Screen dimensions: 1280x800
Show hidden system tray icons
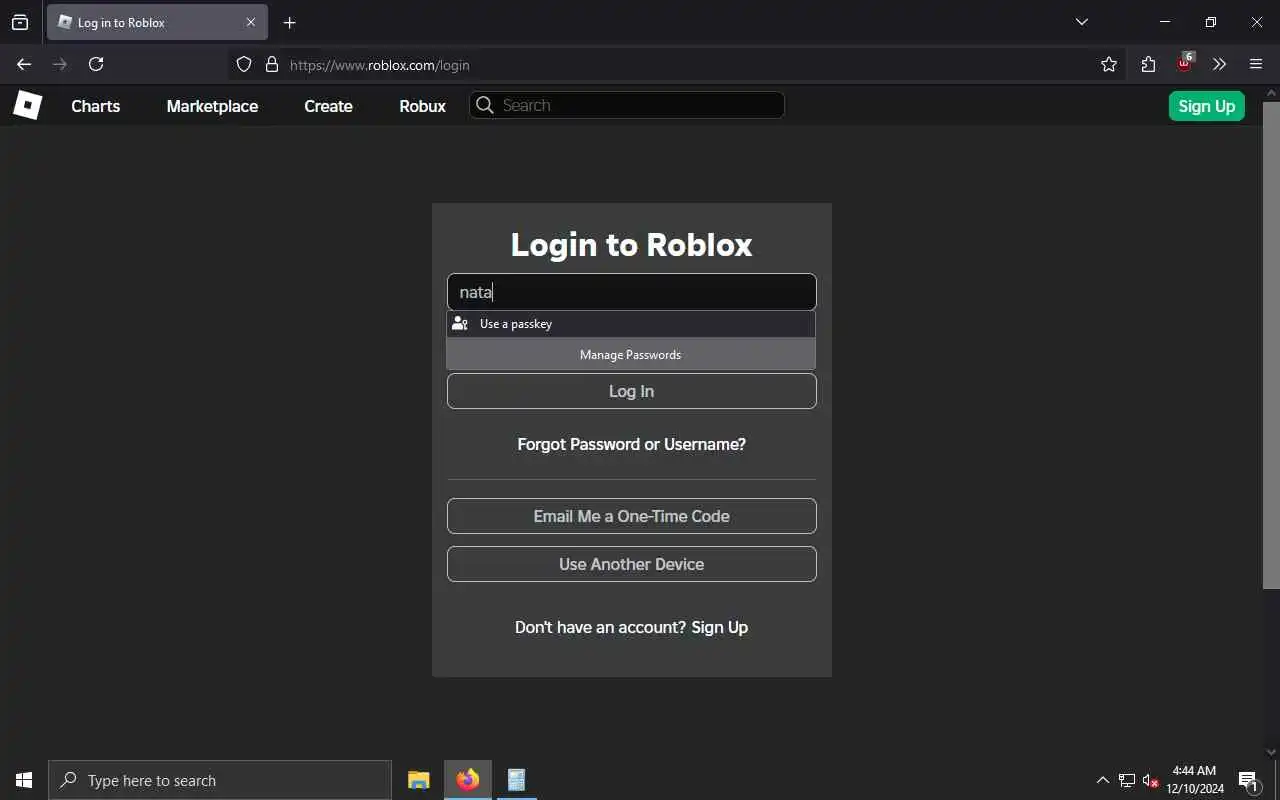click(x=1103, y=780)
